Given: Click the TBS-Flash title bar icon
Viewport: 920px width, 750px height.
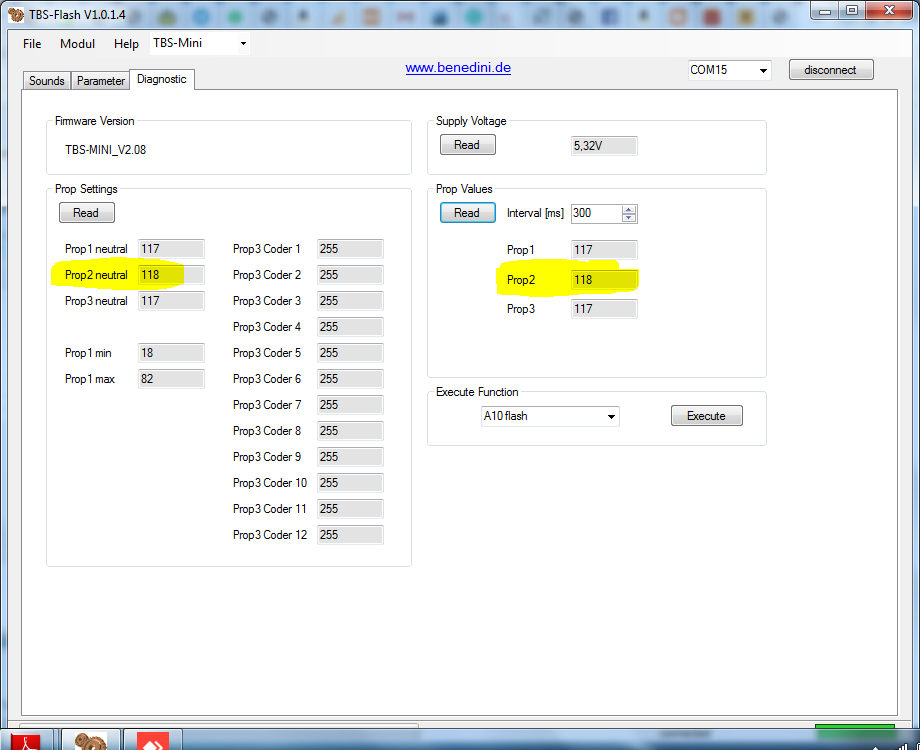Looking at the screenshot, I should click(x=14, y=15).
